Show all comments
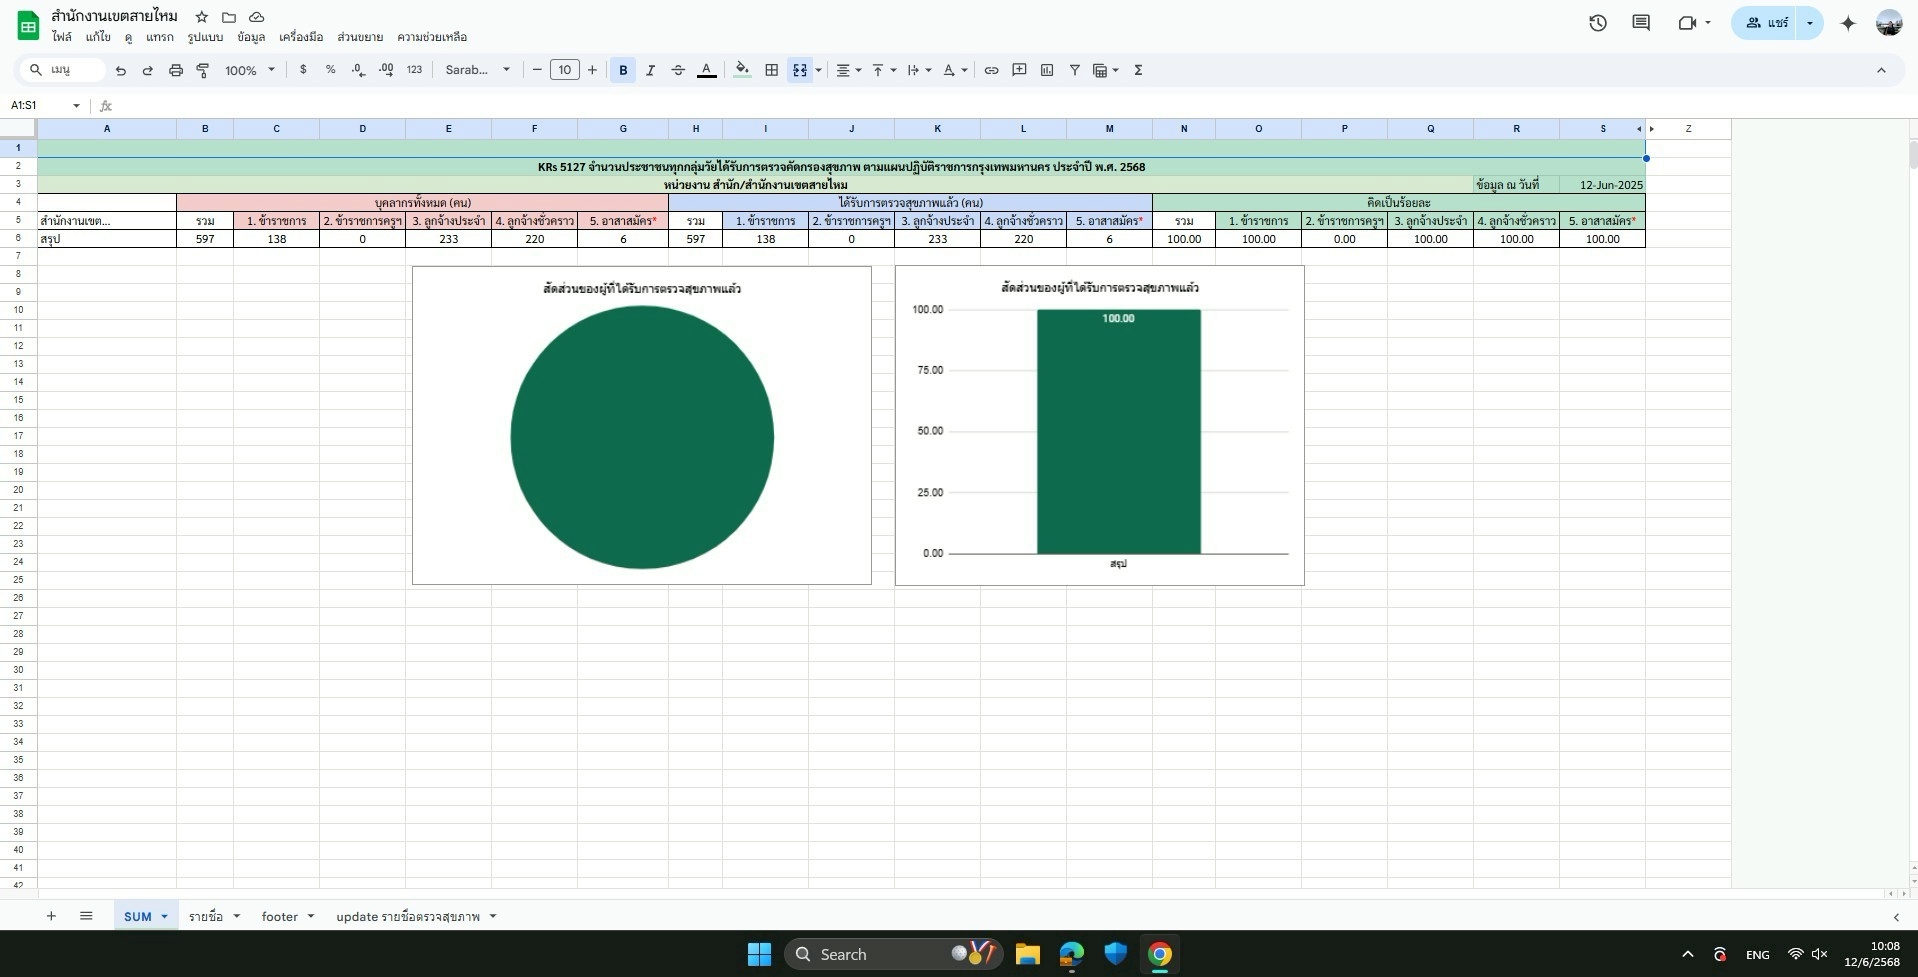 [1641, 23]
